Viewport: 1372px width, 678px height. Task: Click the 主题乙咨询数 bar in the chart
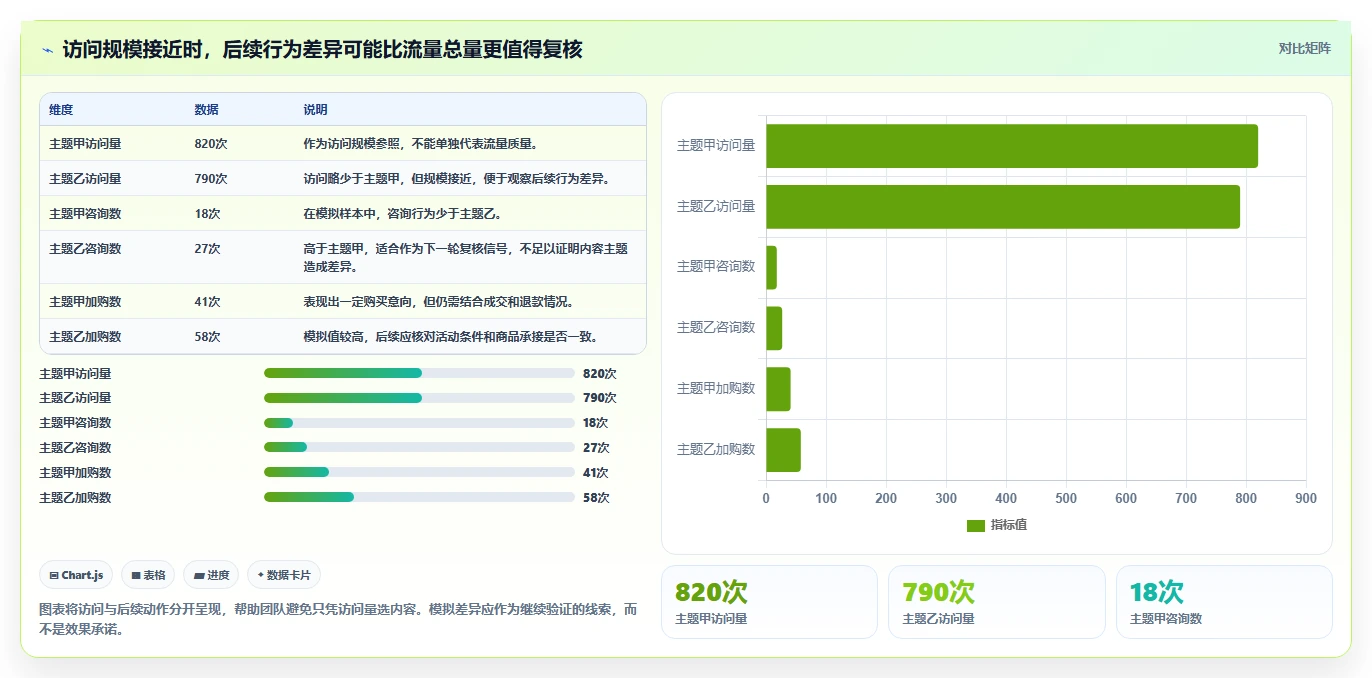pos(774,328)
